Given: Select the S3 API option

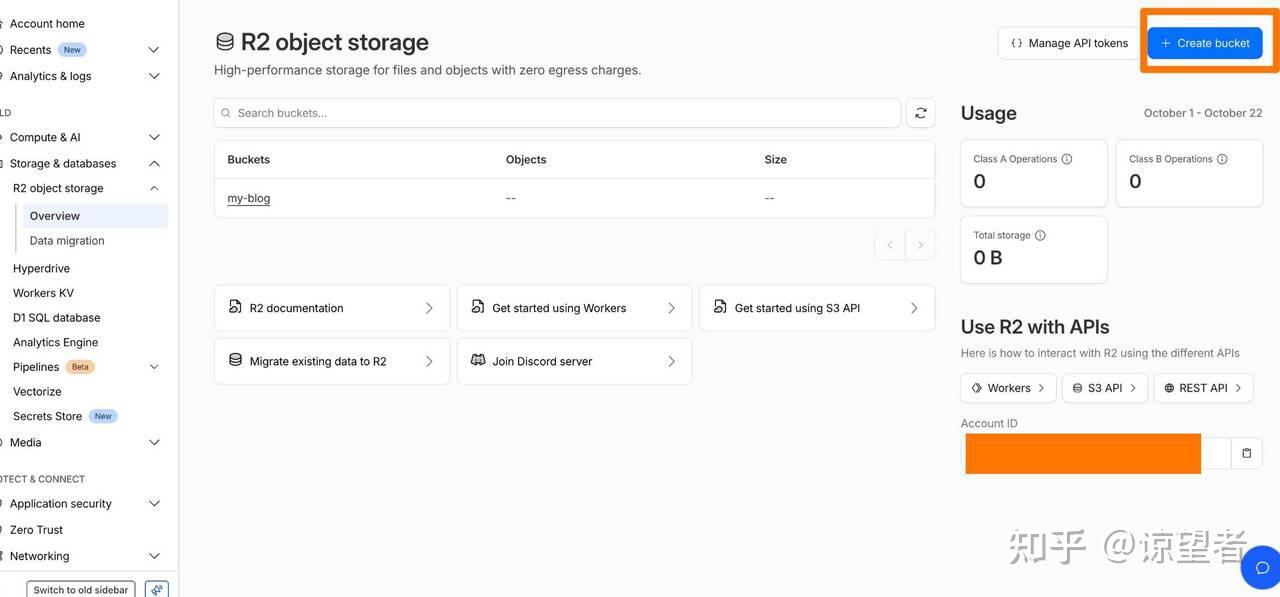Looking at the screenshot, I should 1103,386.
